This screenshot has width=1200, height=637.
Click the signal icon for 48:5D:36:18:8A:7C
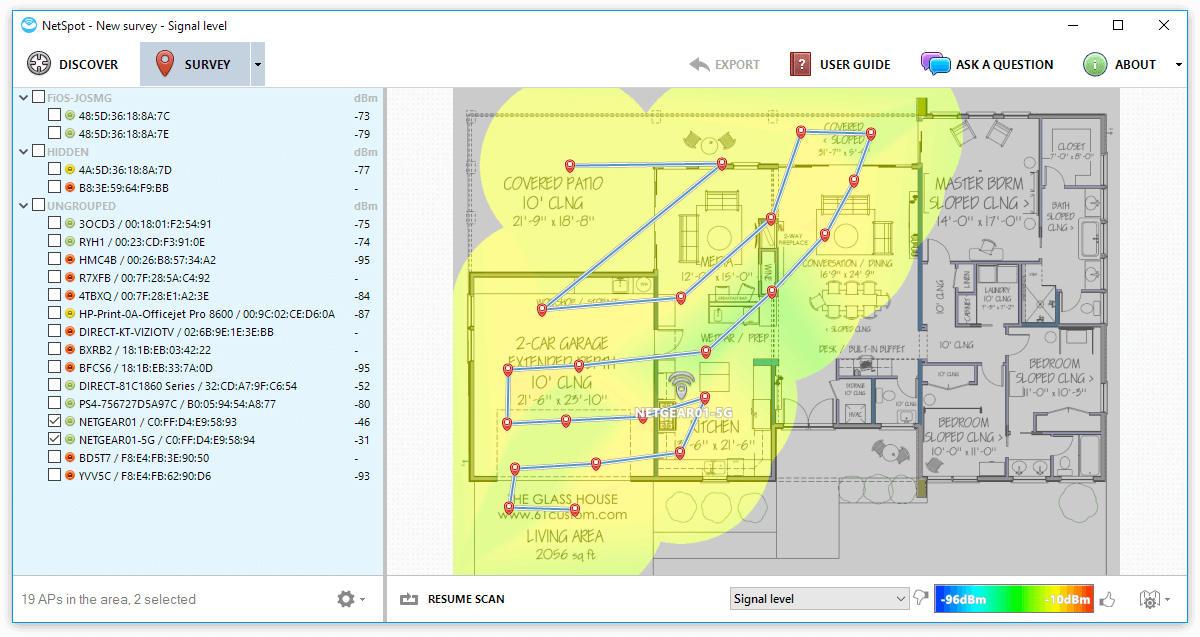pyautogui.click(x=70, y=116)
